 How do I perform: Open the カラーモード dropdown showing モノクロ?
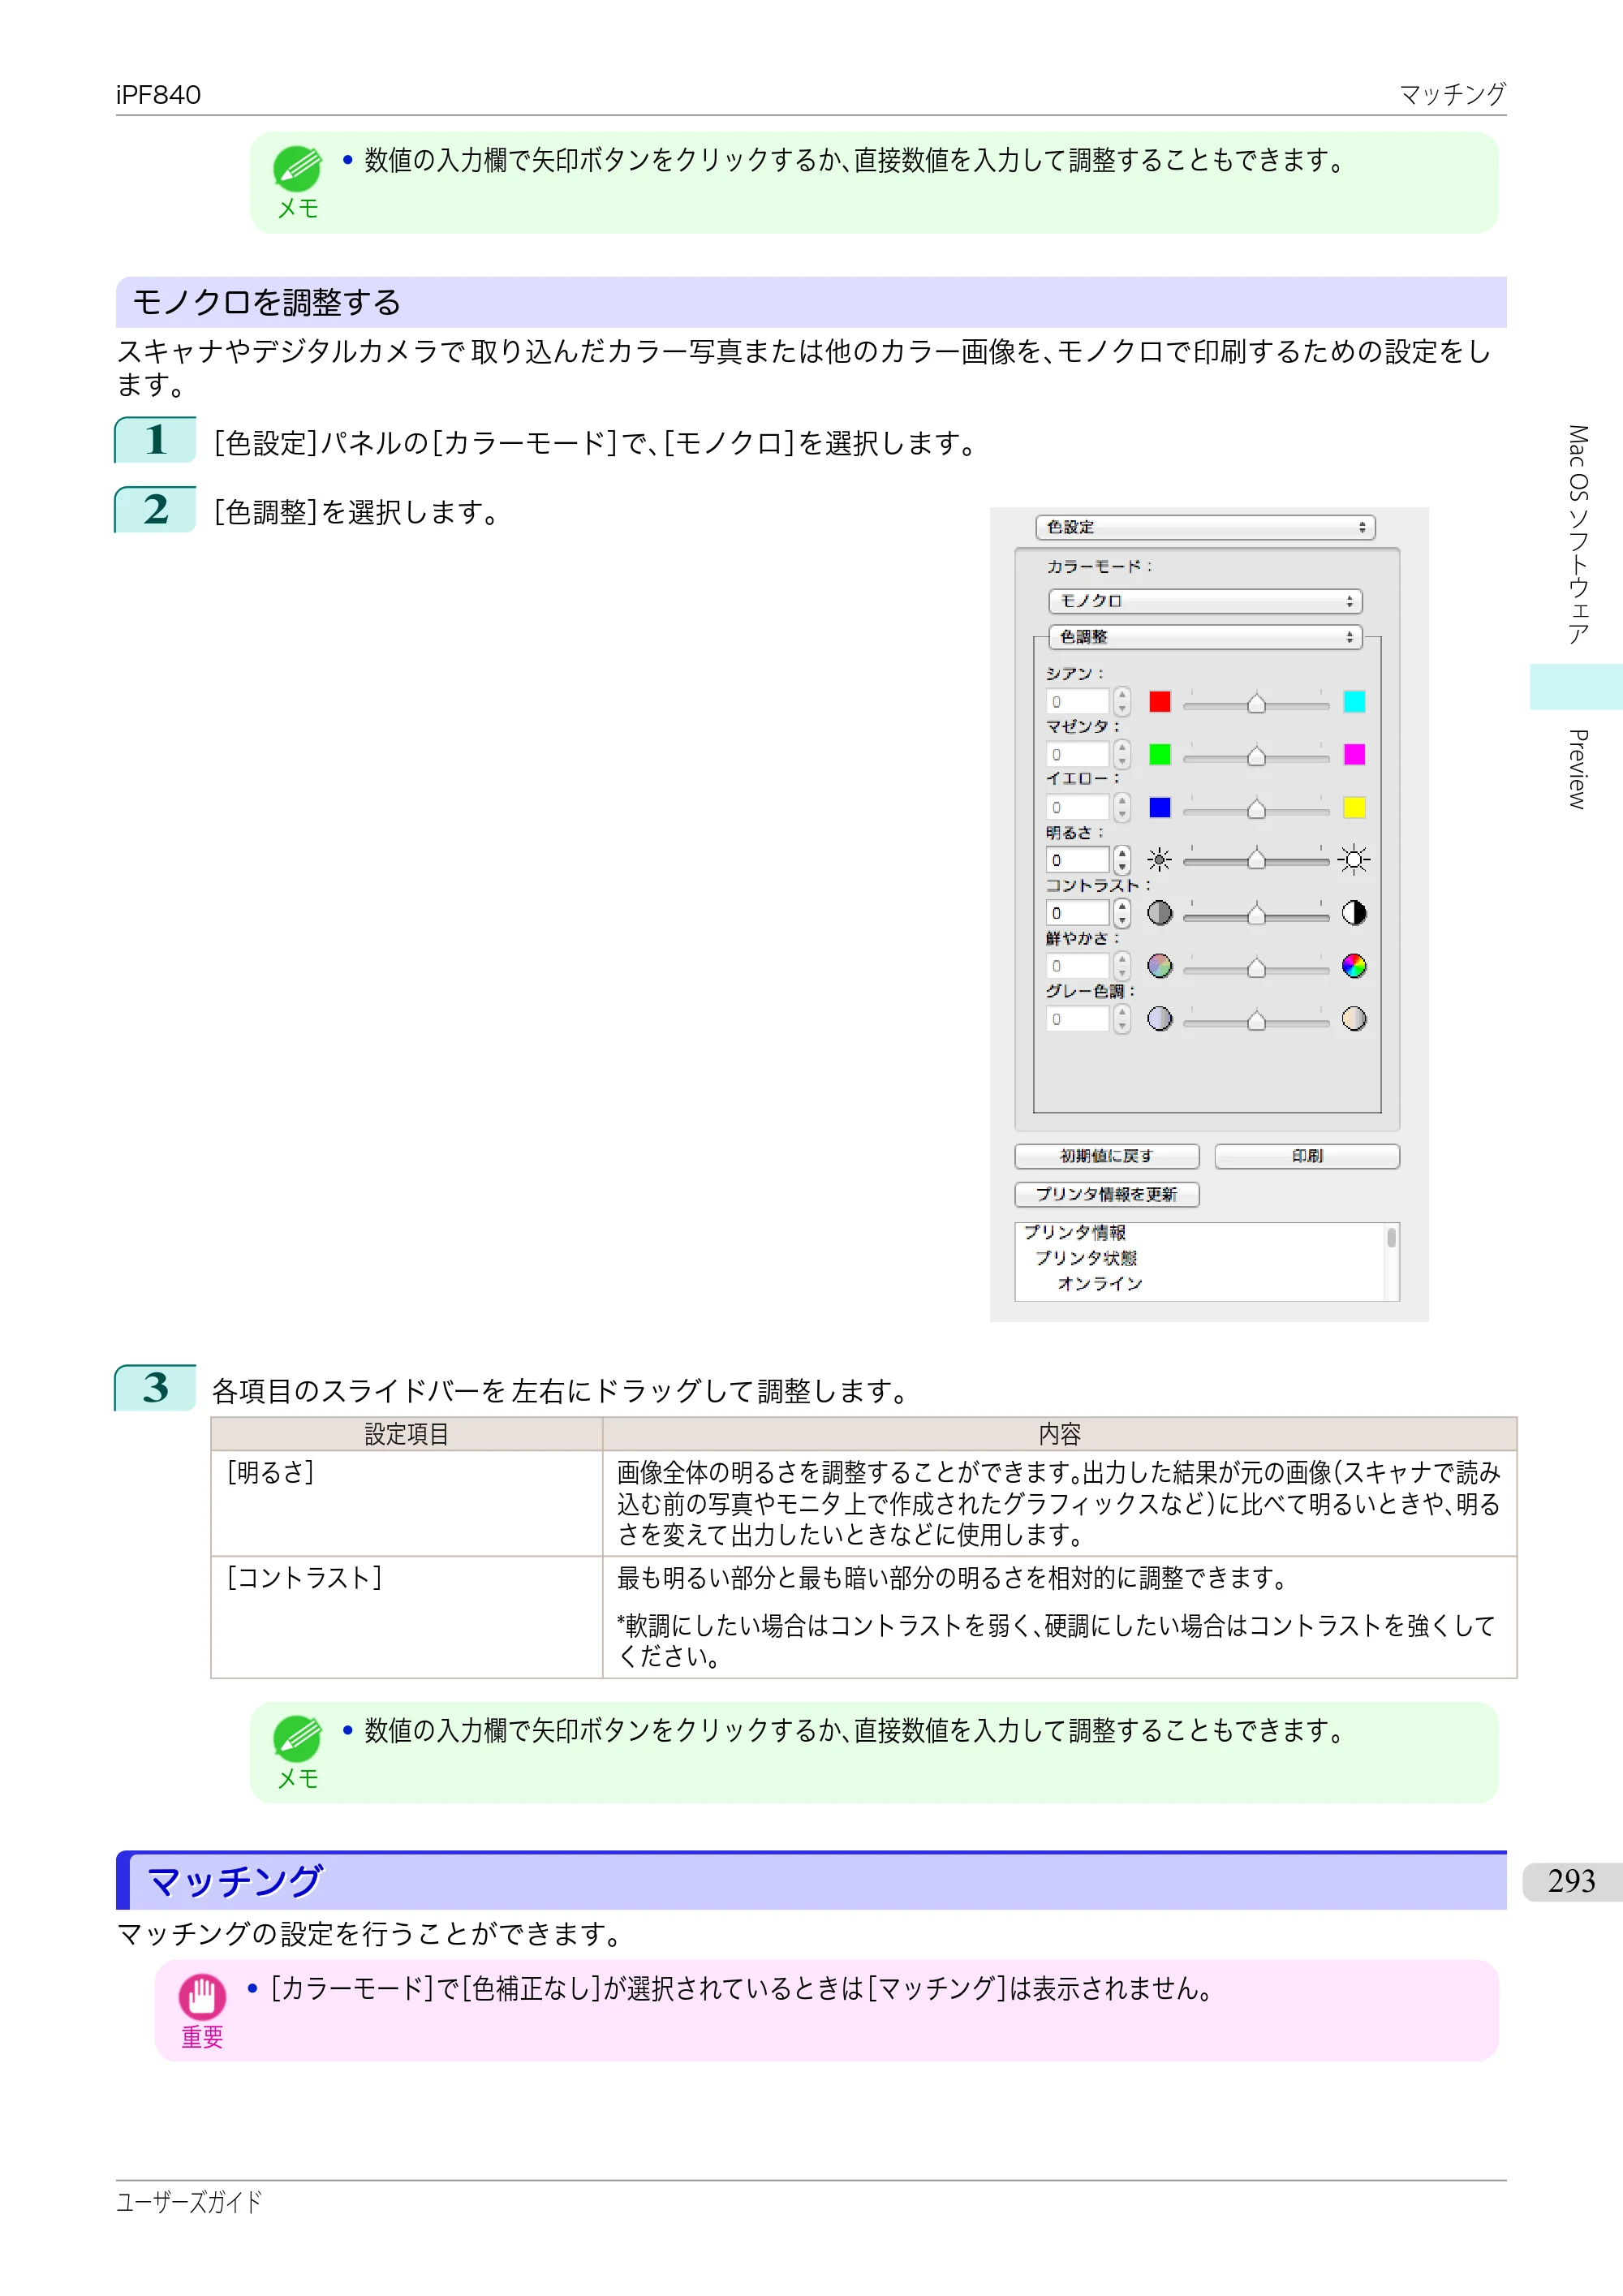[x=1205, y=601]
